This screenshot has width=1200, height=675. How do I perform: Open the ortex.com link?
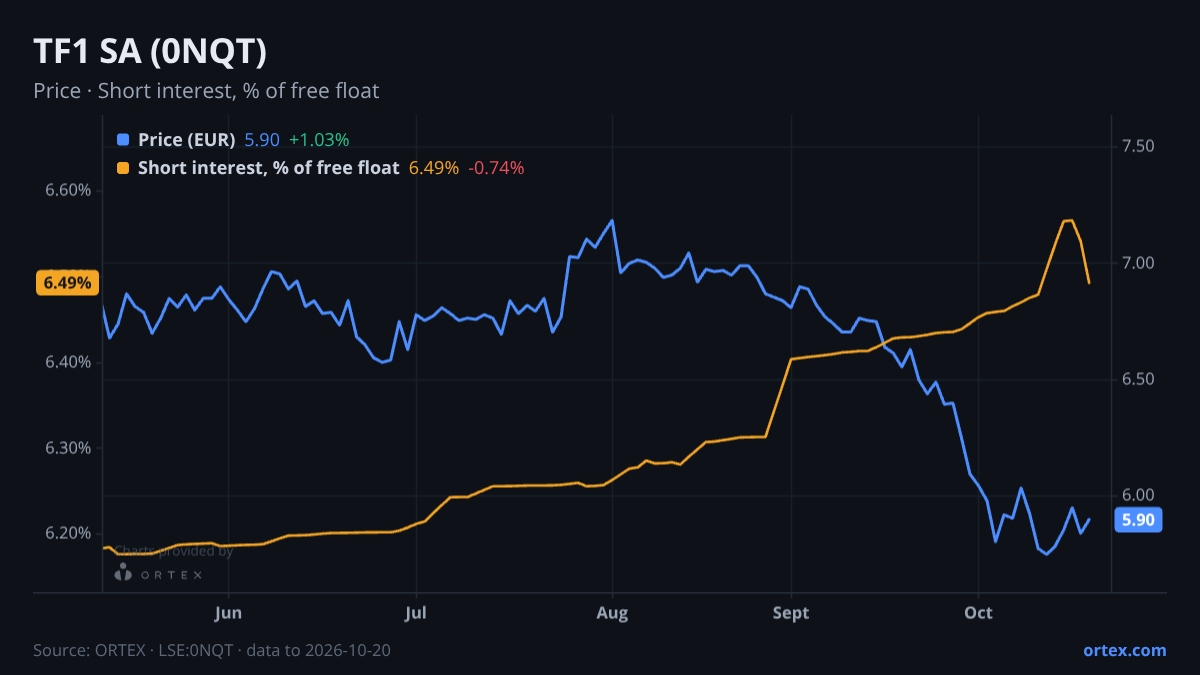coord(1124,650)
